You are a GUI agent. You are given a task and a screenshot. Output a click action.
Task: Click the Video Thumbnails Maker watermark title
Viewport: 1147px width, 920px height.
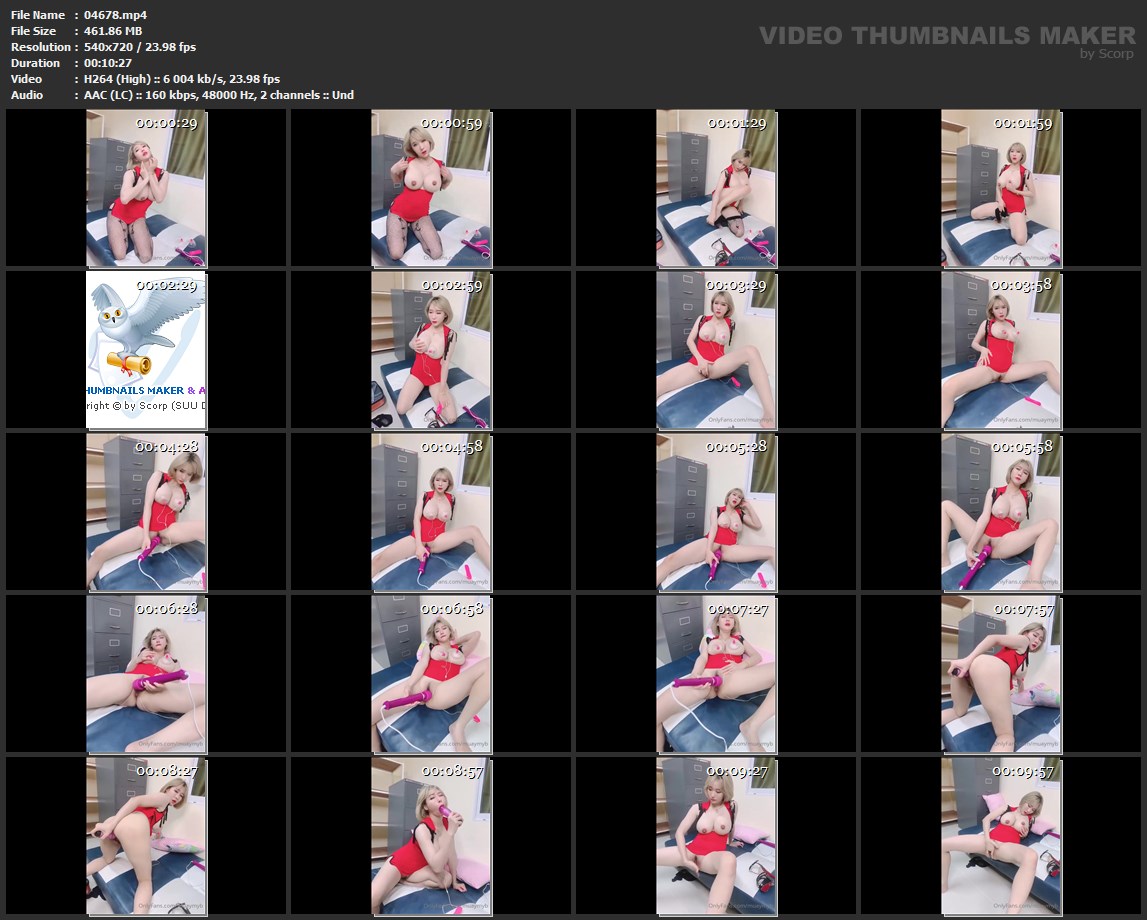pos(946,35)
